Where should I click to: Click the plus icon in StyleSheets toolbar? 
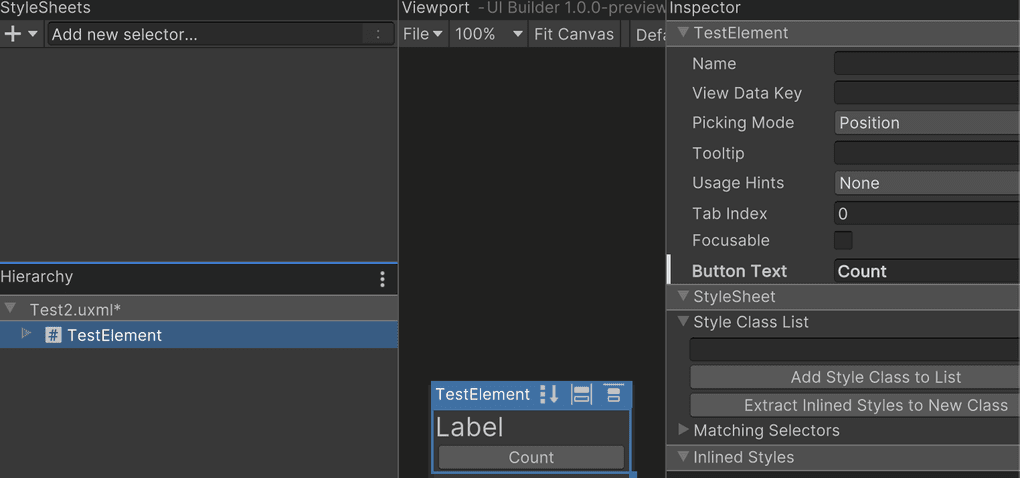tap(13, 34)
